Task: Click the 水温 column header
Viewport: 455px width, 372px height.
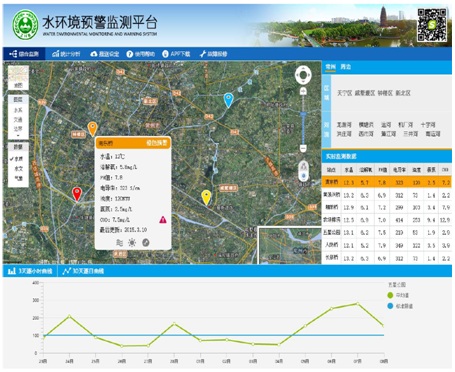Action: pos(349,170)
